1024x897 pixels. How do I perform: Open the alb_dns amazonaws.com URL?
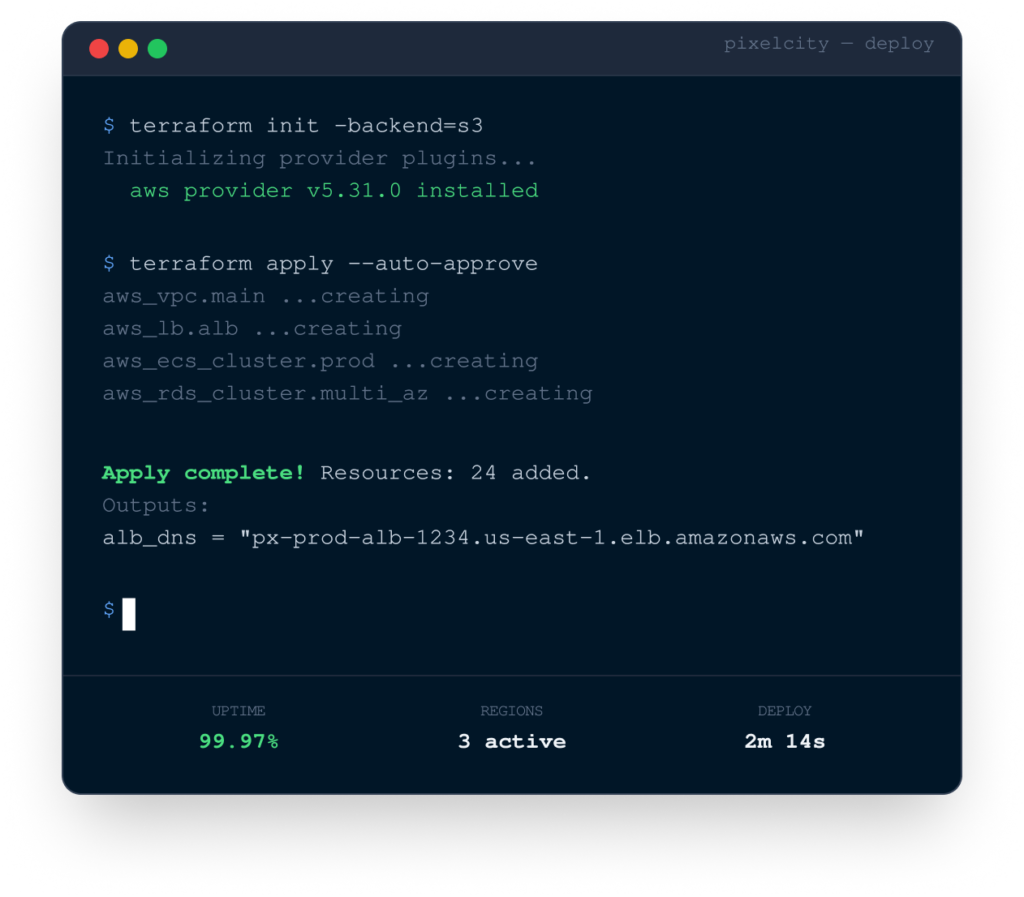[x=552, y=538]
